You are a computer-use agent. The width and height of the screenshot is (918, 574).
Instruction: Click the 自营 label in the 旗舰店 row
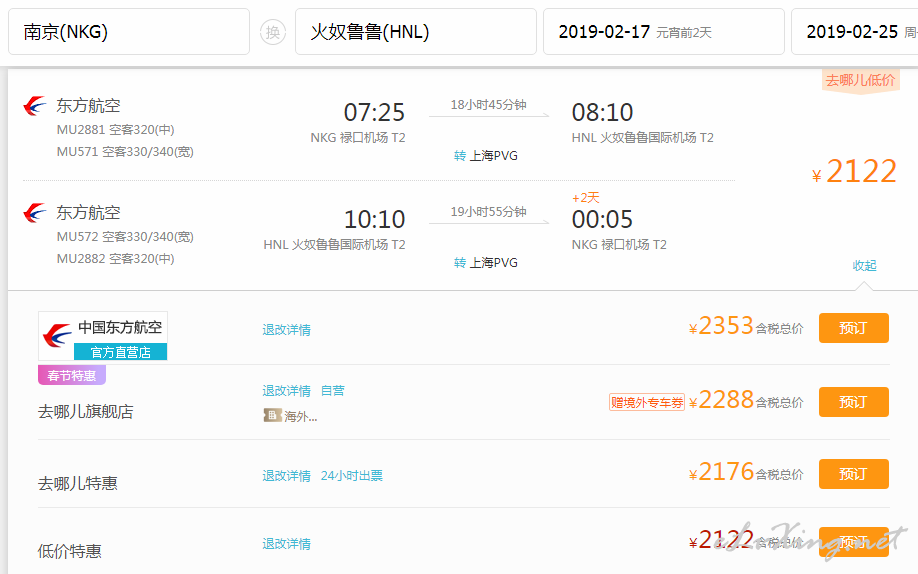[x=333, y=391]
